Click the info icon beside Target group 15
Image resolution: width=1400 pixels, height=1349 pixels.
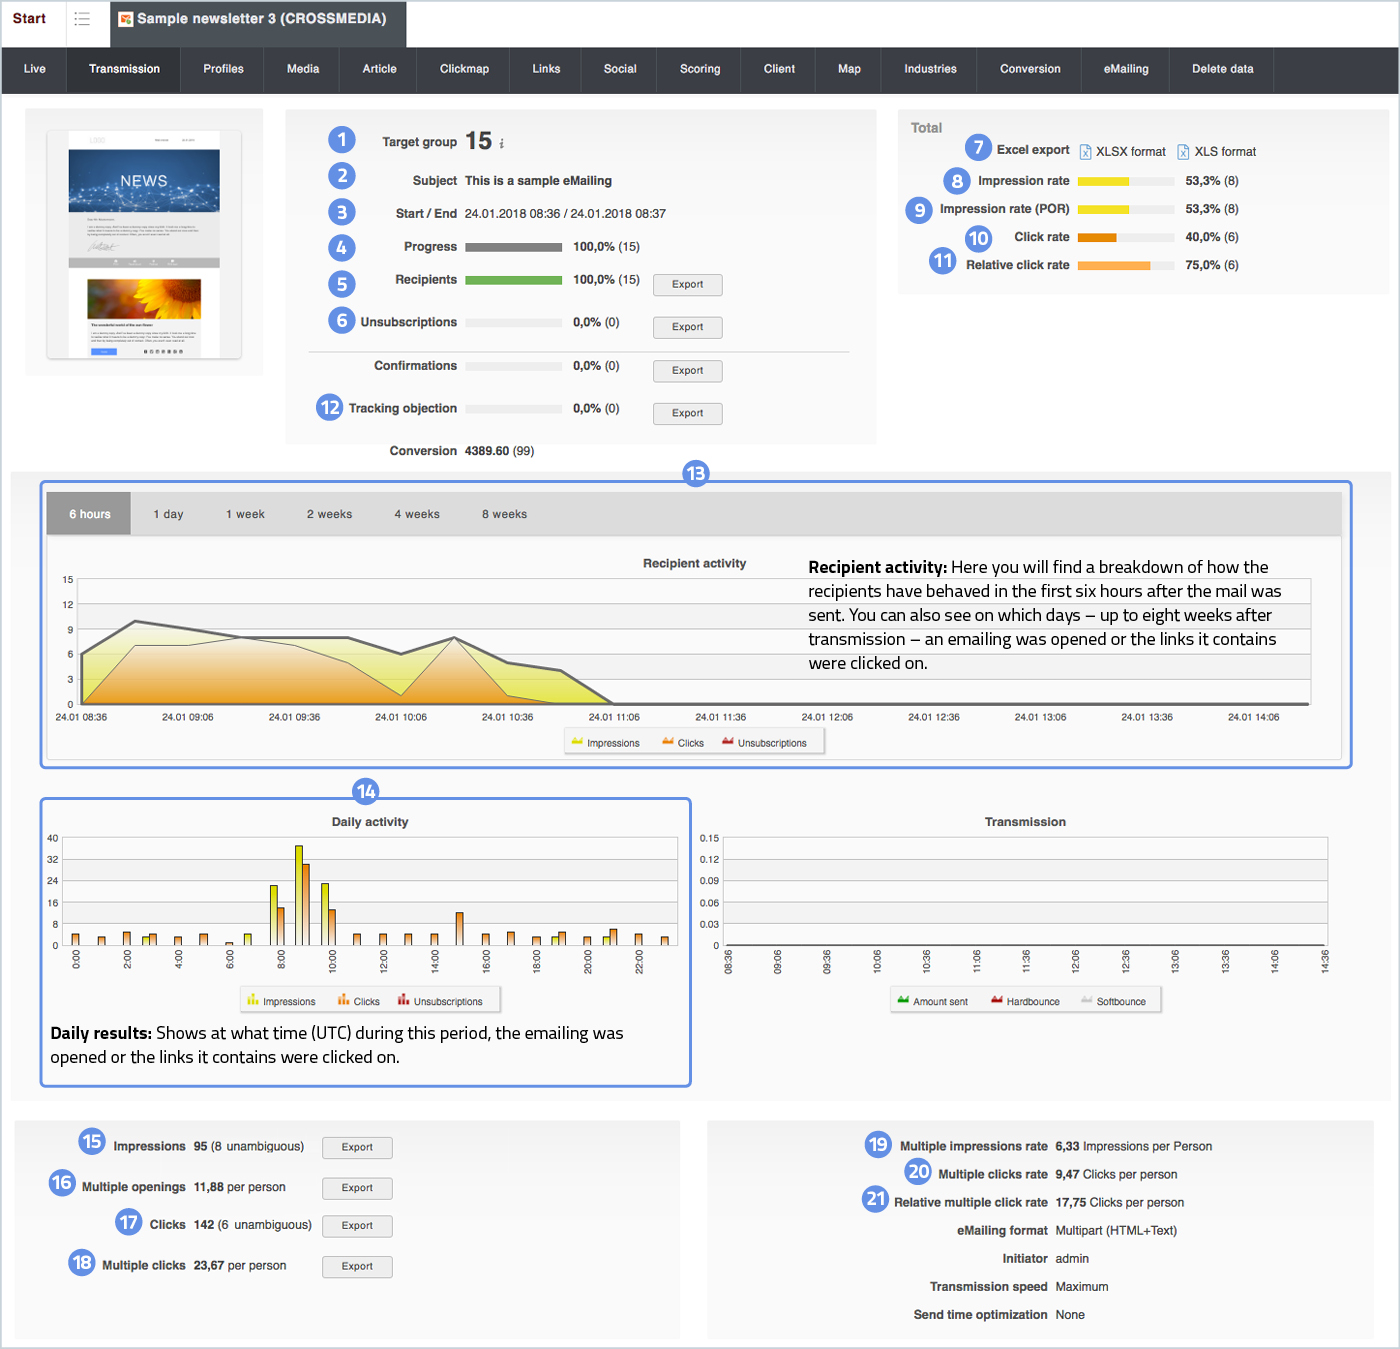click(502, 144)
